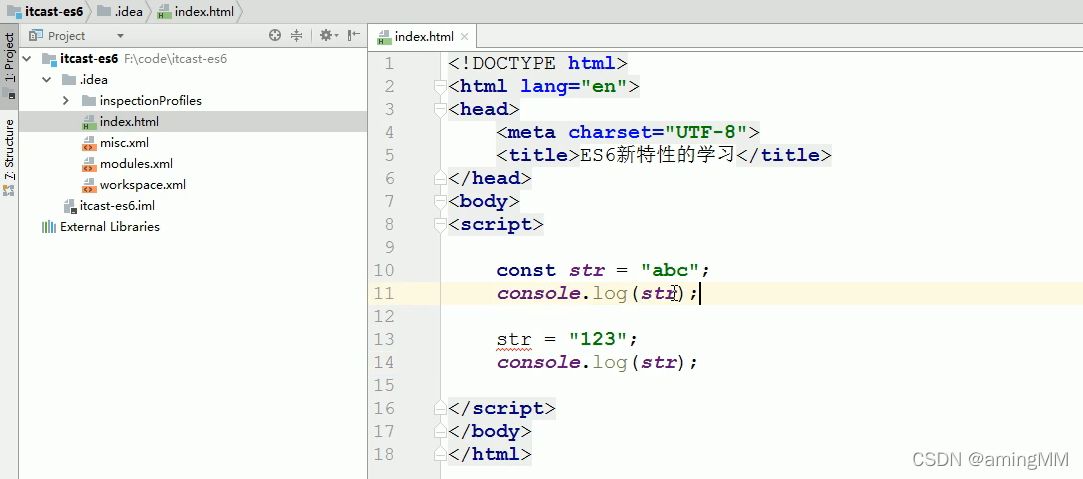
Task: Select itcast-es6.iml in the project tree
Action: pyautogui.click(x=193, y=206)
